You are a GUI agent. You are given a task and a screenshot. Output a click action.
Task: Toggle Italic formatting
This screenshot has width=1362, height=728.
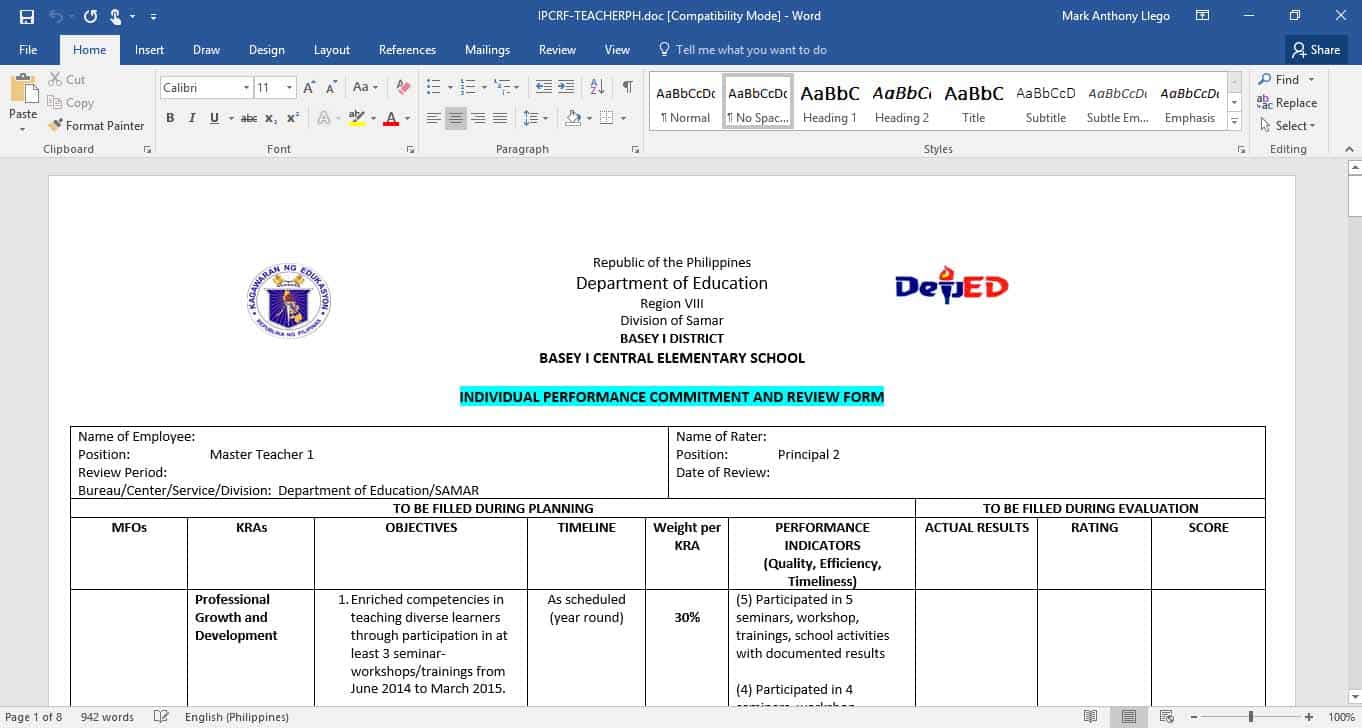pyautogui.click(x=192, y=118)
